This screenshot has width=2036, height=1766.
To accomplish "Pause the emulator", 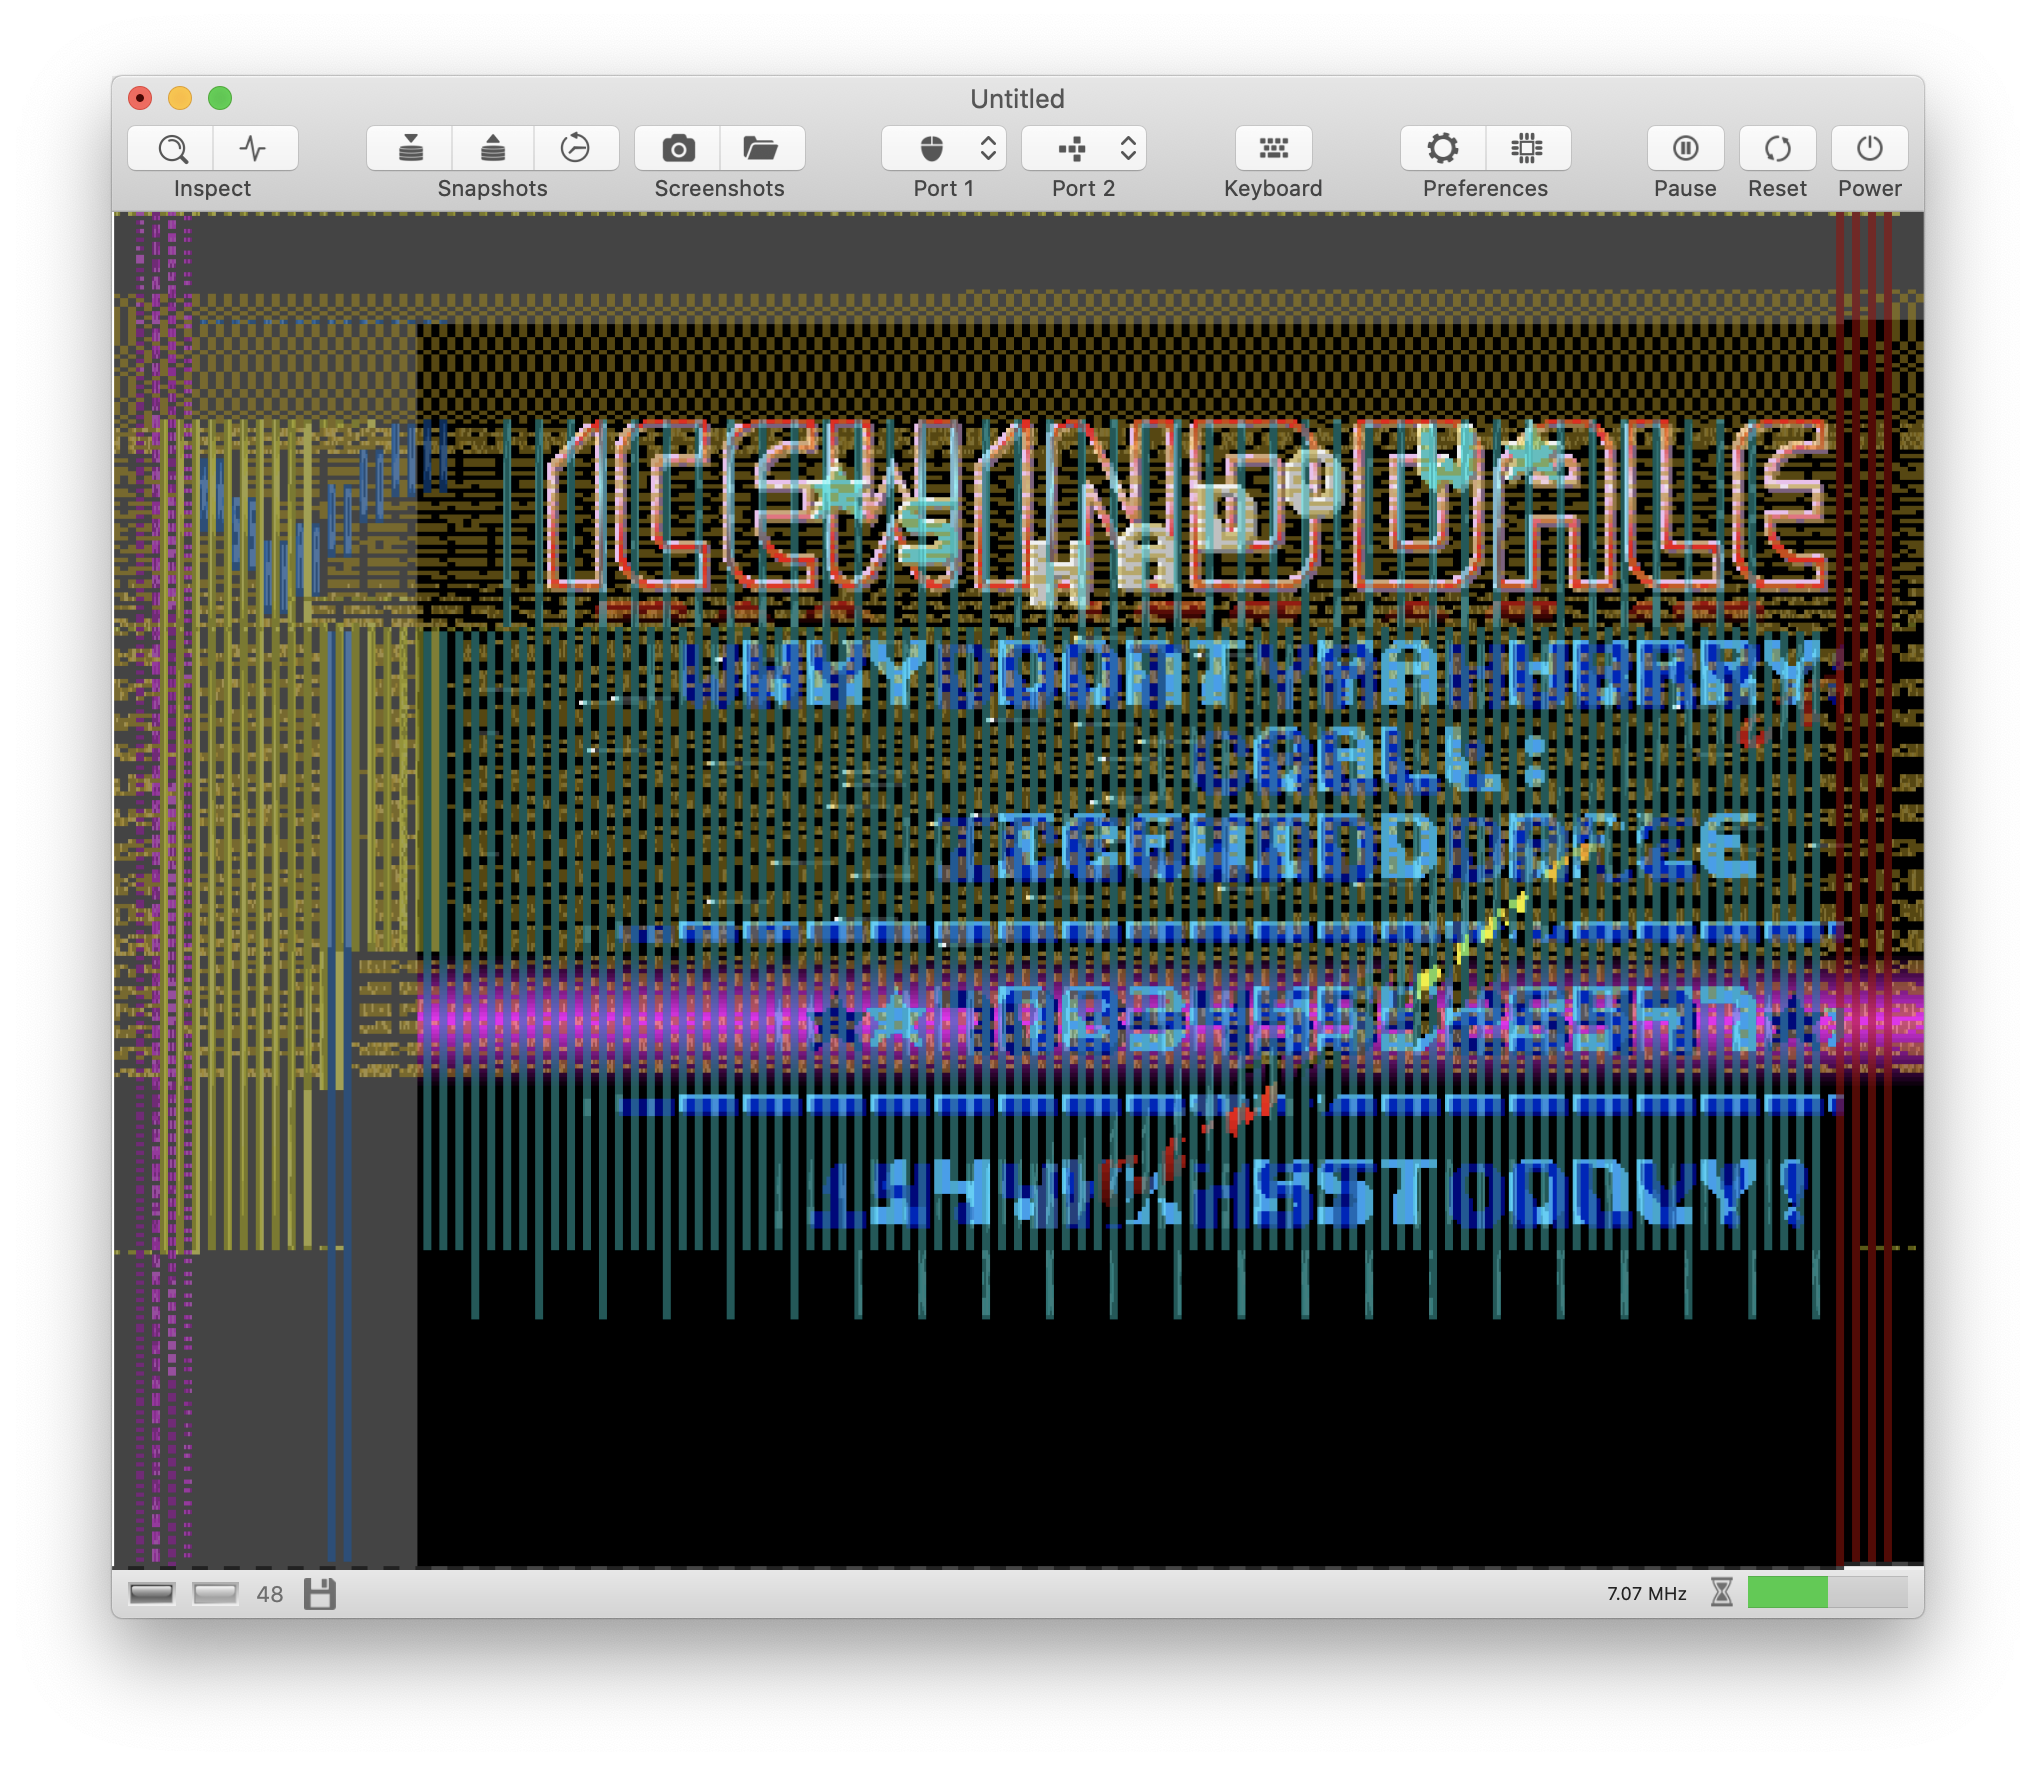I will pos(1686,149).
